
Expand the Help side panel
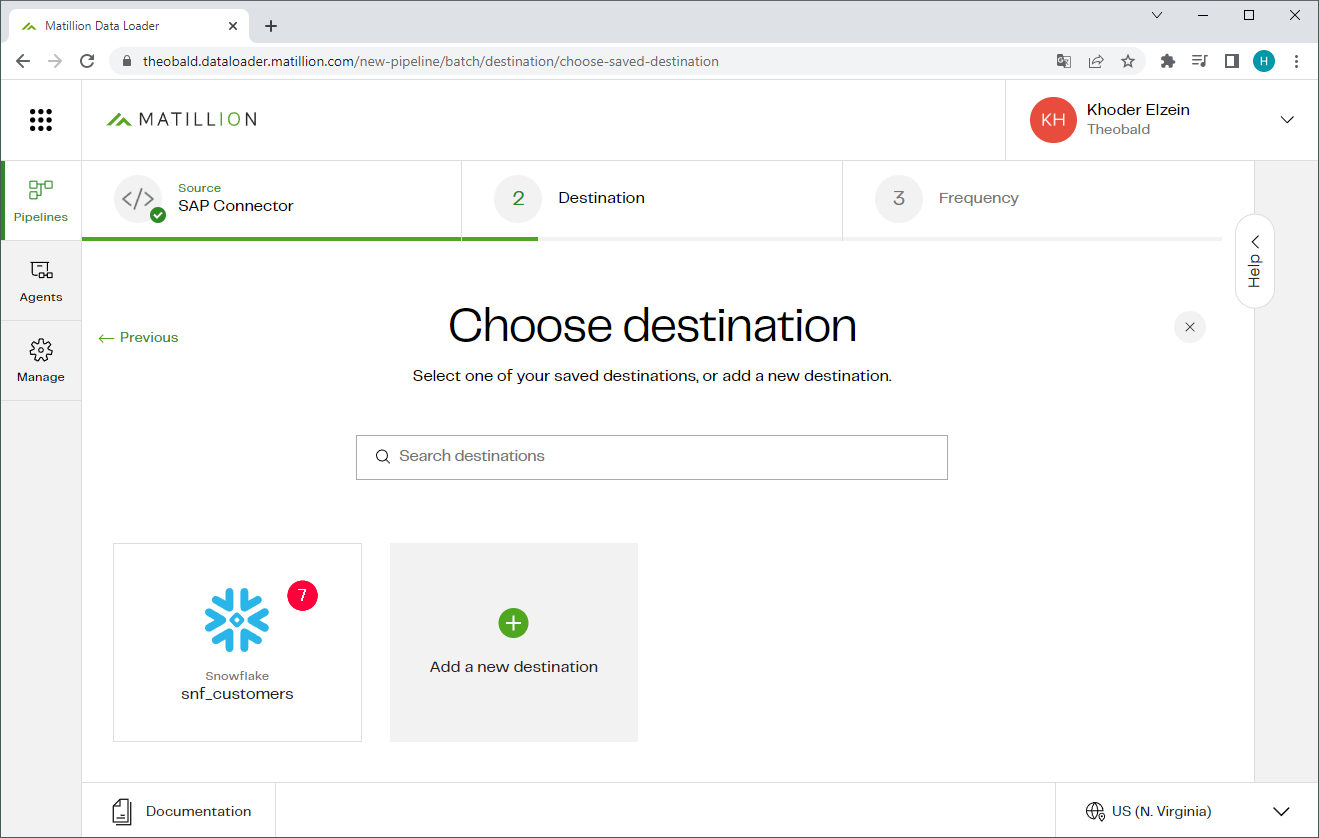point(1255,261)
